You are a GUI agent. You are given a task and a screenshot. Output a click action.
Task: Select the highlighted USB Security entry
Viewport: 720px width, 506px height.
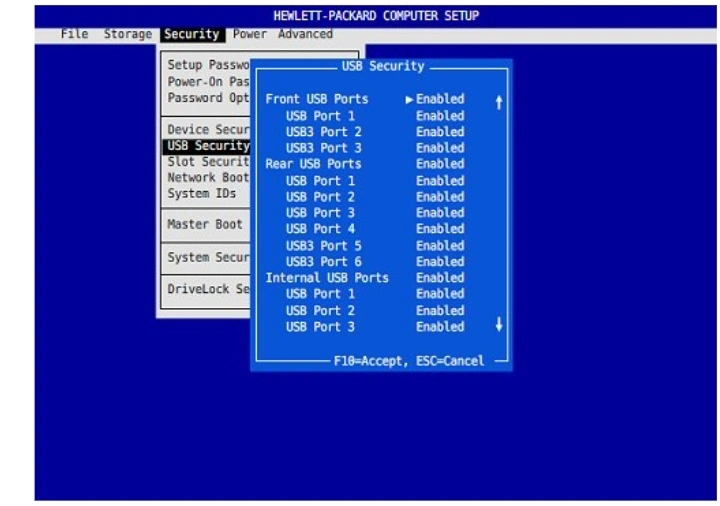(207, 146)
